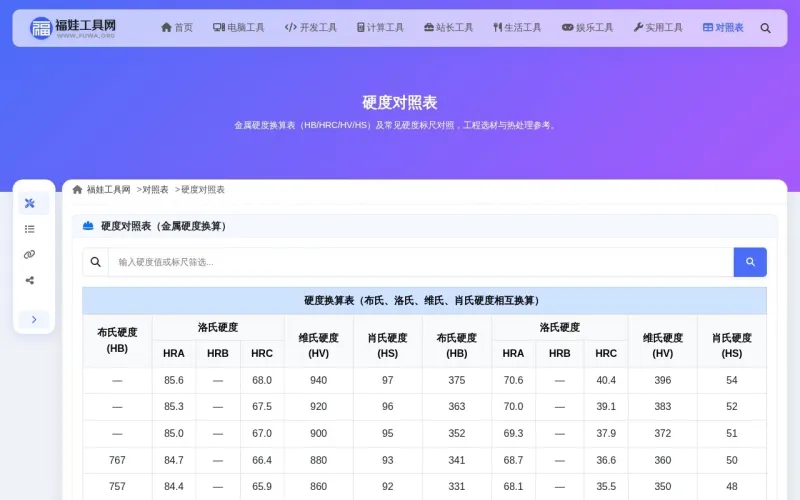Click the list icon in left sidebar
This screenshot has height=500, width=800.
[x=30, y=229]
